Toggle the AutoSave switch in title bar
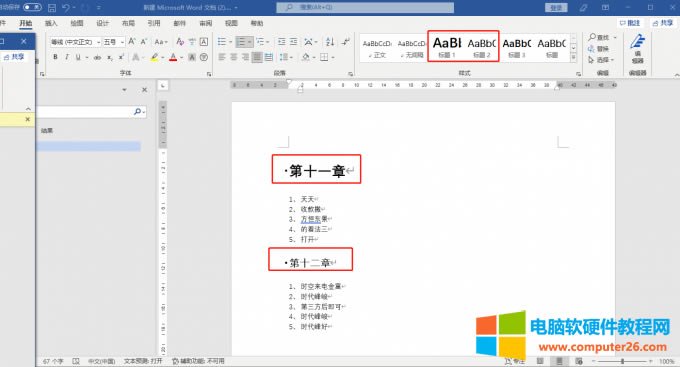Image resolution: width=680 pixels, height=367 pixels. pyautogui.click(x=32, y=7)
